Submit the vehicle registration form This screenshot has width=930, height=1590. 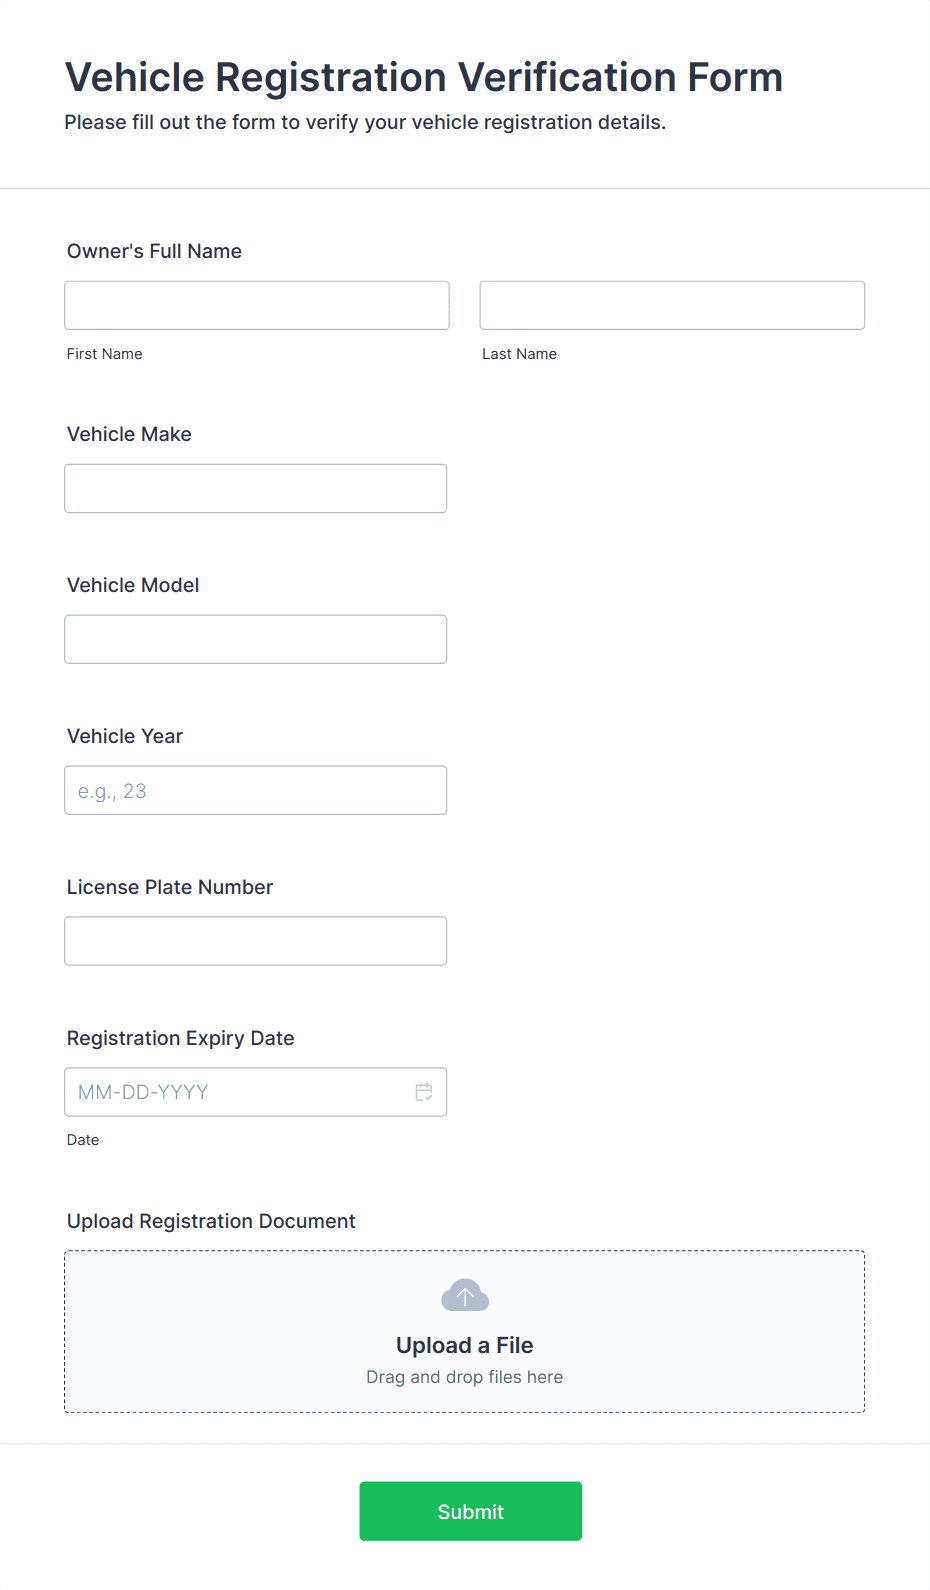click(471, 1511)
